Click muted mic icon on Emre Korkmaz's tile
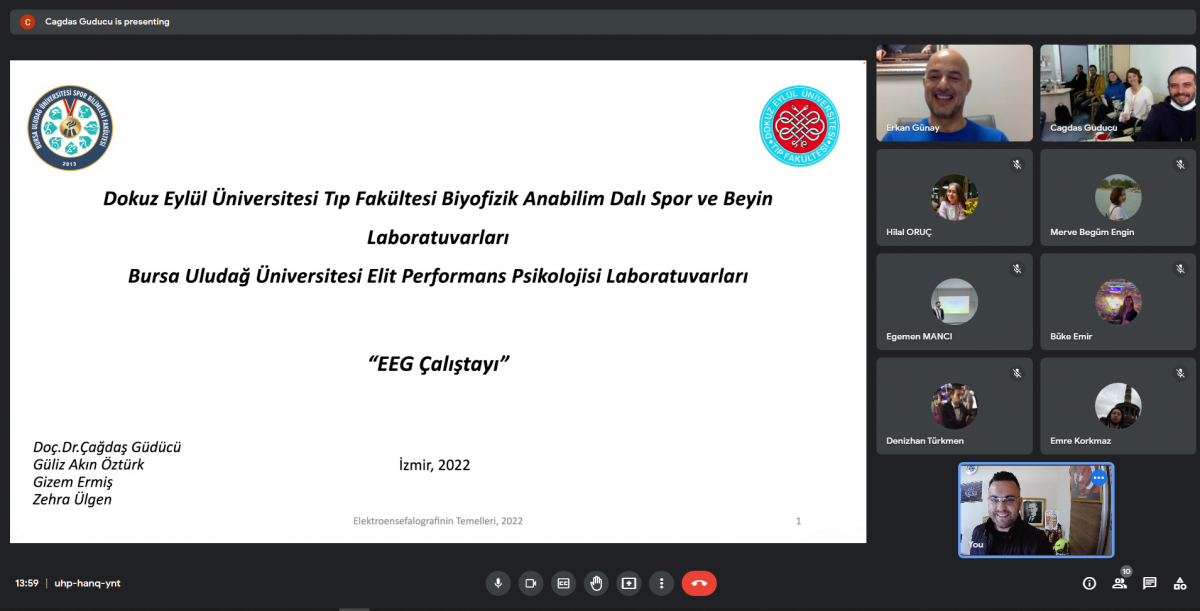The width and height of the screenshot is (1200, 611). [x=1180, y=373]
